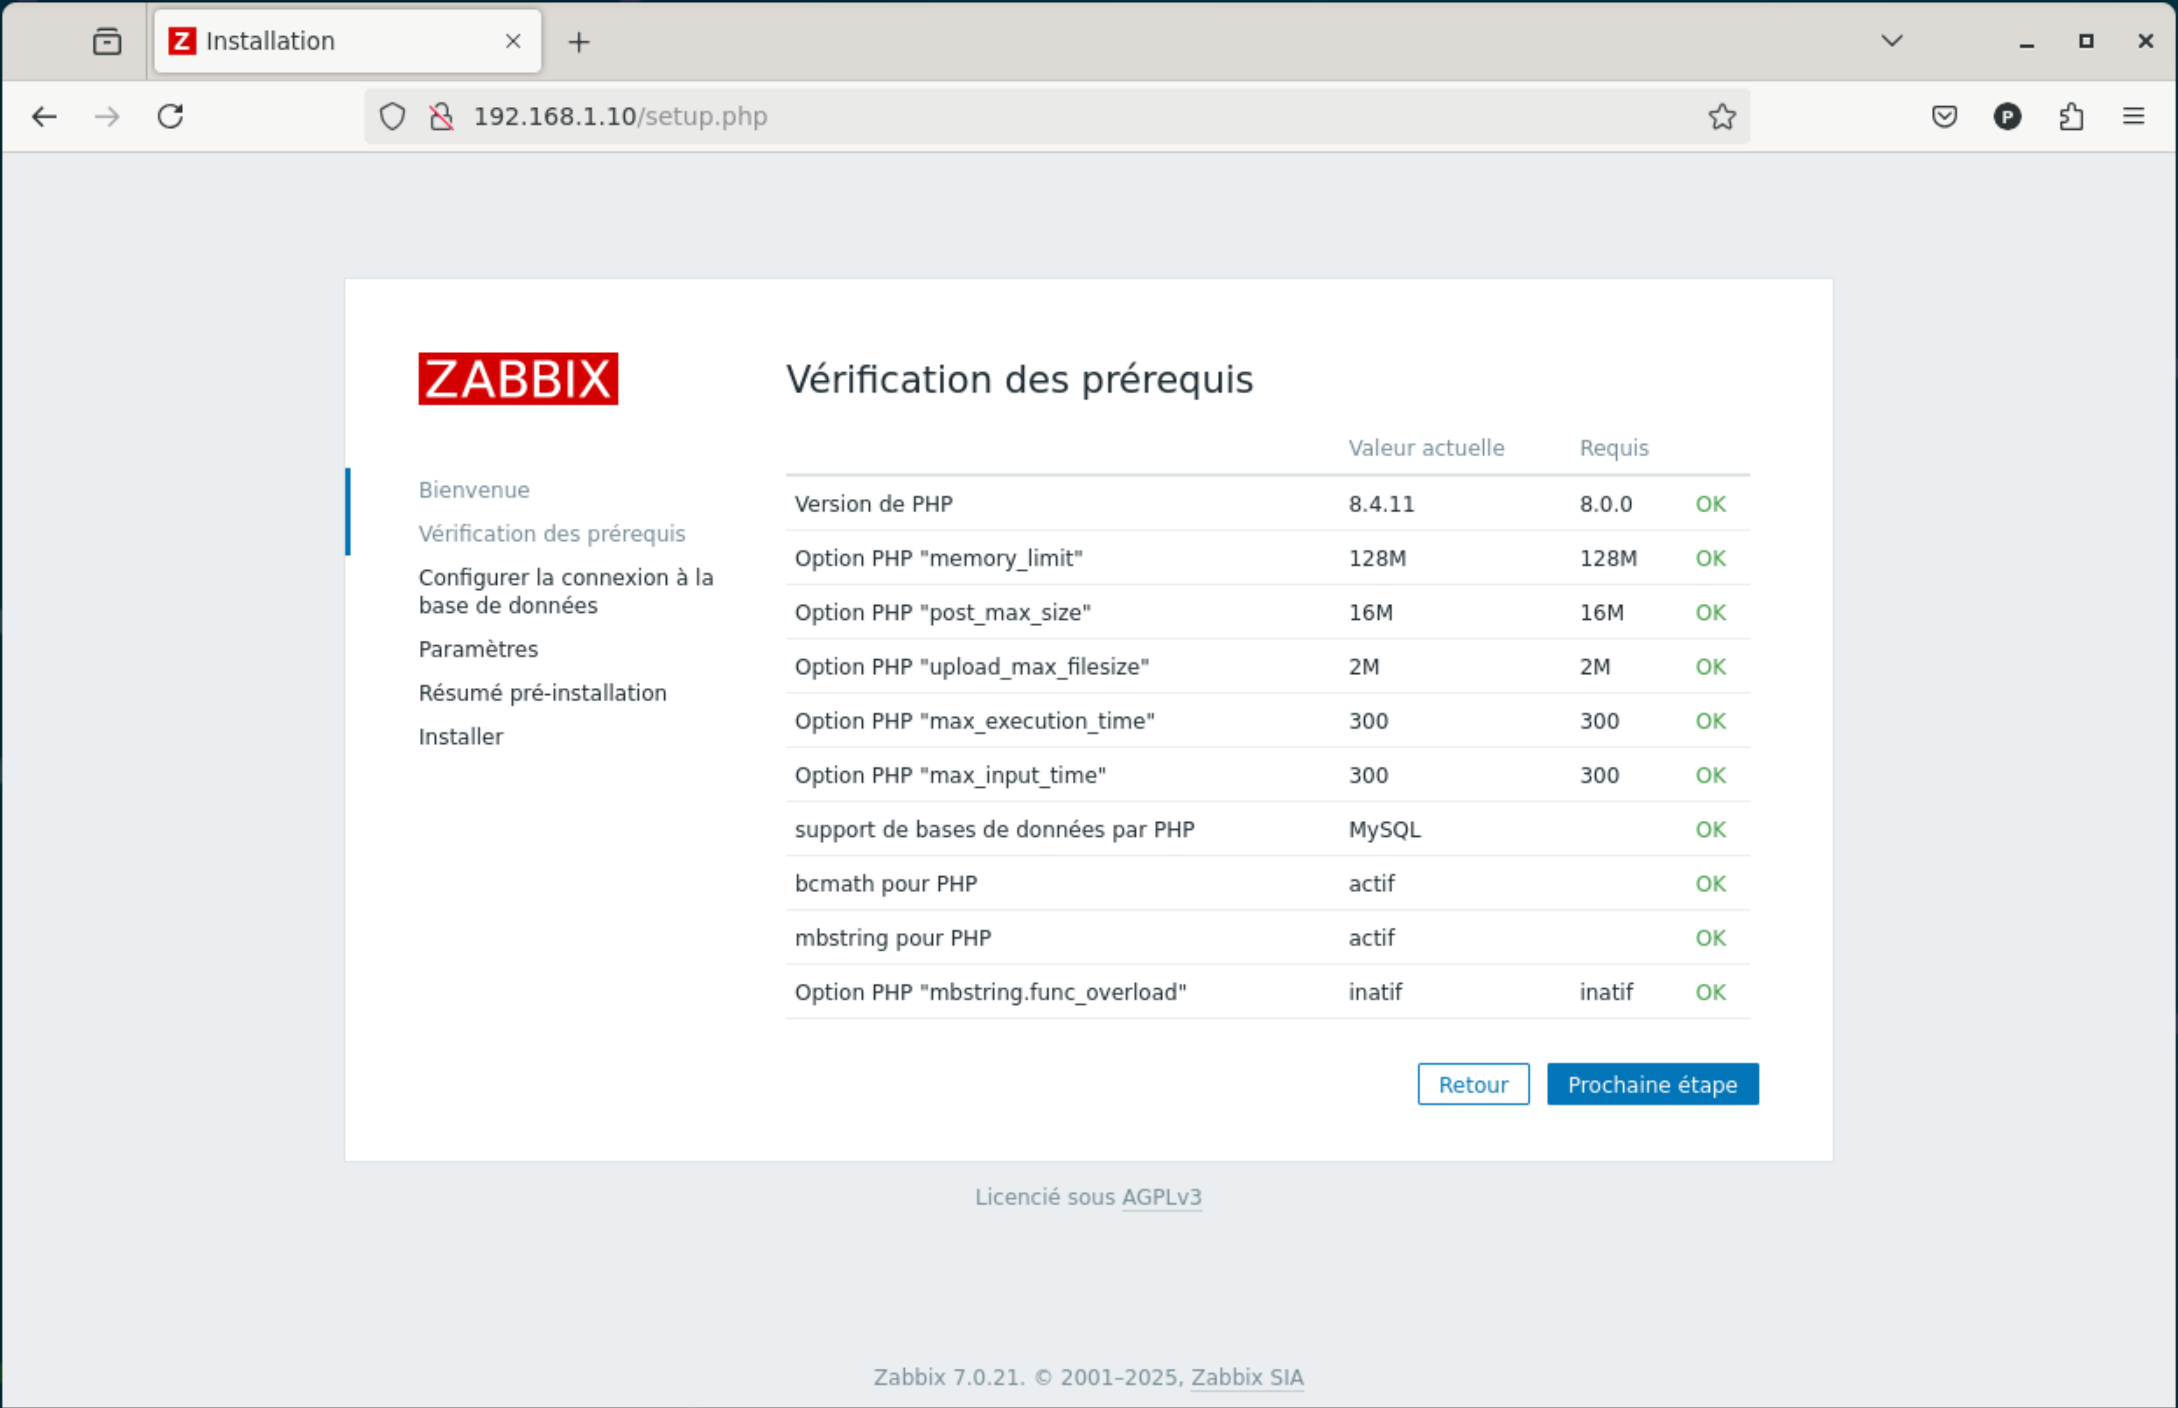Click 'support de bases de données par PHP'

[995, 829]
